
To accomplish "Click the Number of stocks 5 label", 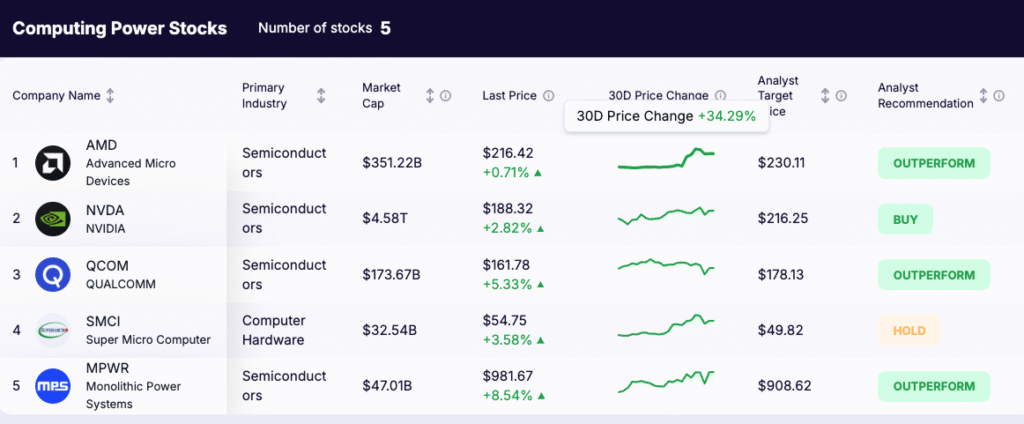I will (x=324, y=28).
